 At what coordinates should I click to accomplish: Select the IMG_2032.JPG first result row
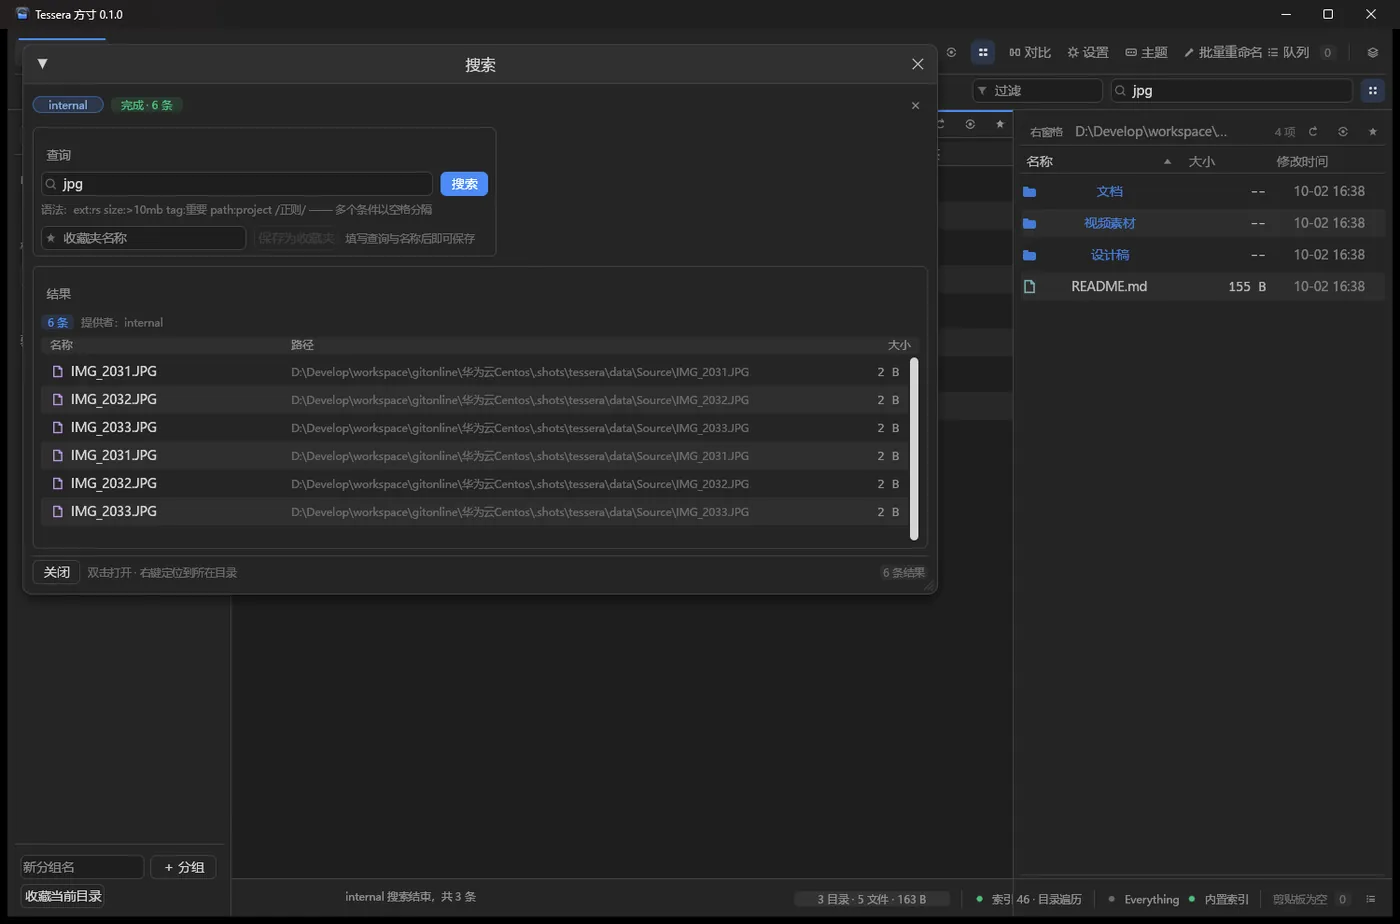tap(475, 399)
